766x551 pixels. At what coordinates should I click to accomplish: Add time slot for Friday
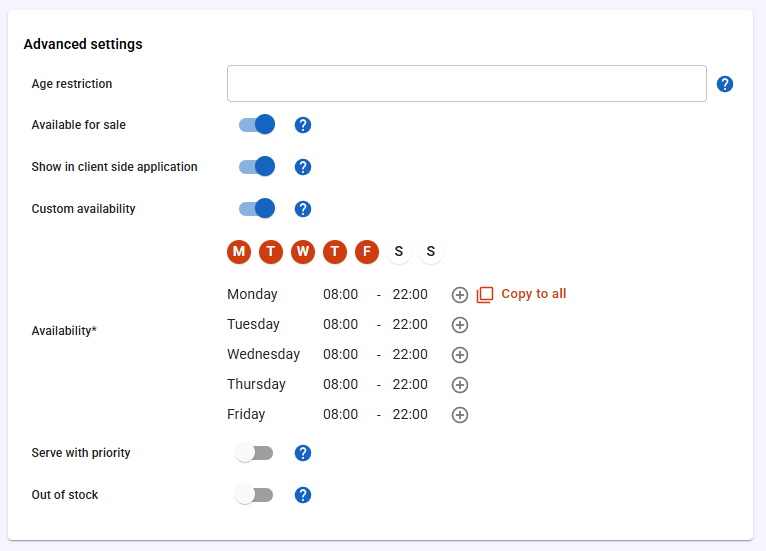[460, 415]
